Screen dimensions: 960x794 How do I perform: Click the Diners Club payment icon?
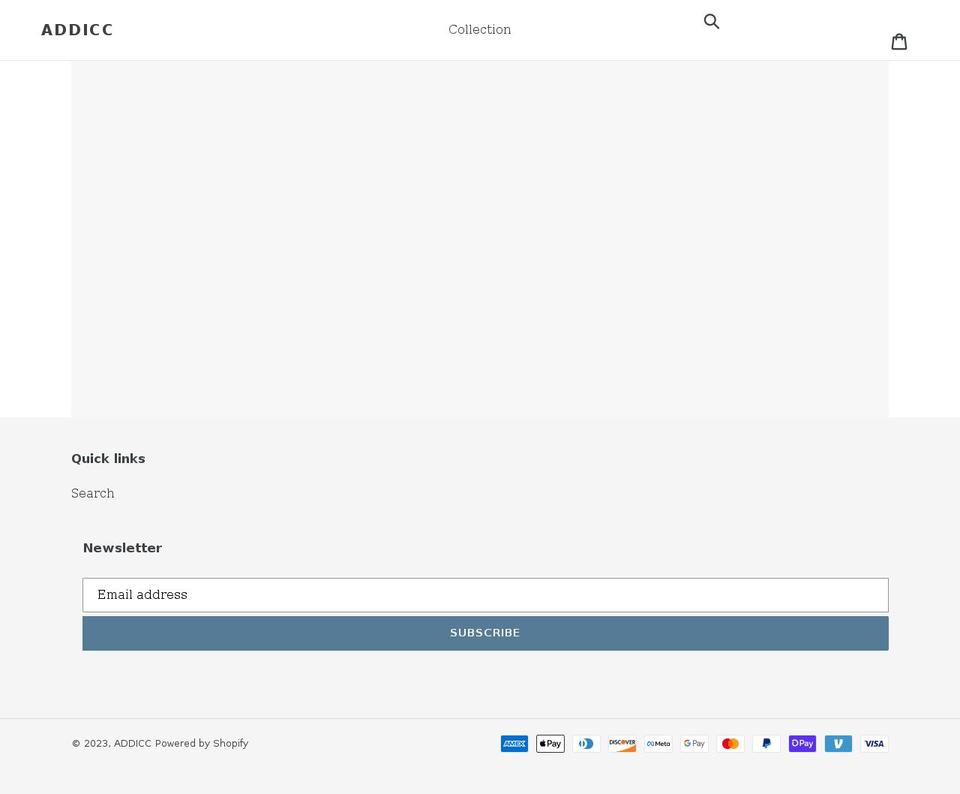tap(587, 743)
